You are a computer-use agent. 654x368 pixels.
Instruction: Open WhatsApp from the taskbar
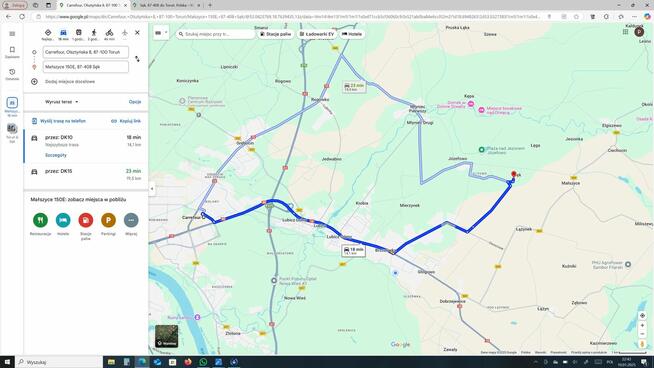pos(203,362)
